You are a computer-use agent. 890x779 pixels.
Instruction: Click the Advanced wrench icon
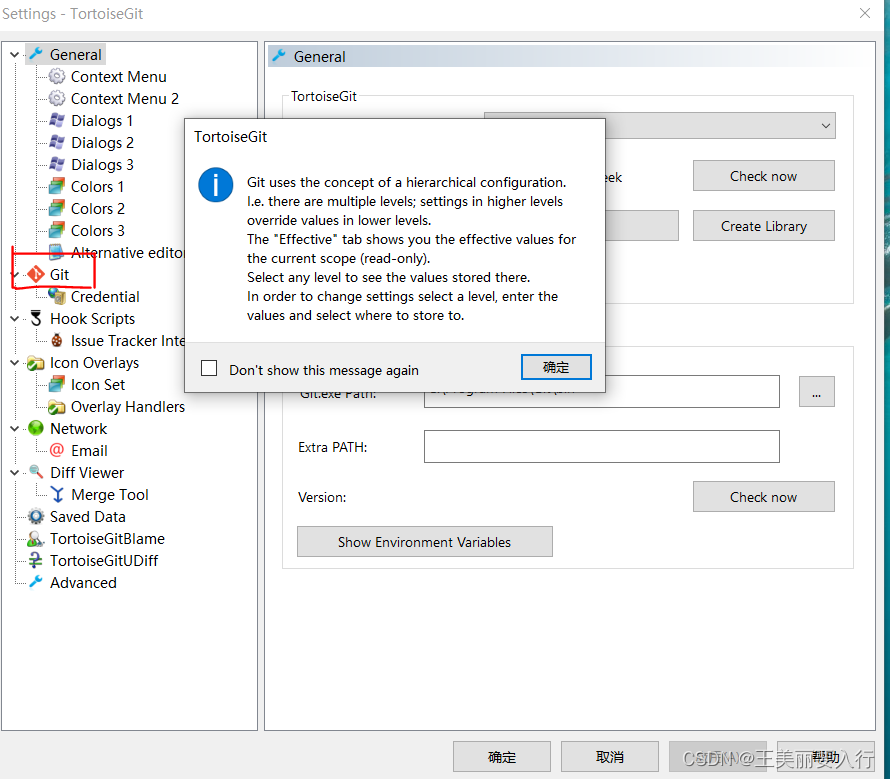click(x=36, y=582)
